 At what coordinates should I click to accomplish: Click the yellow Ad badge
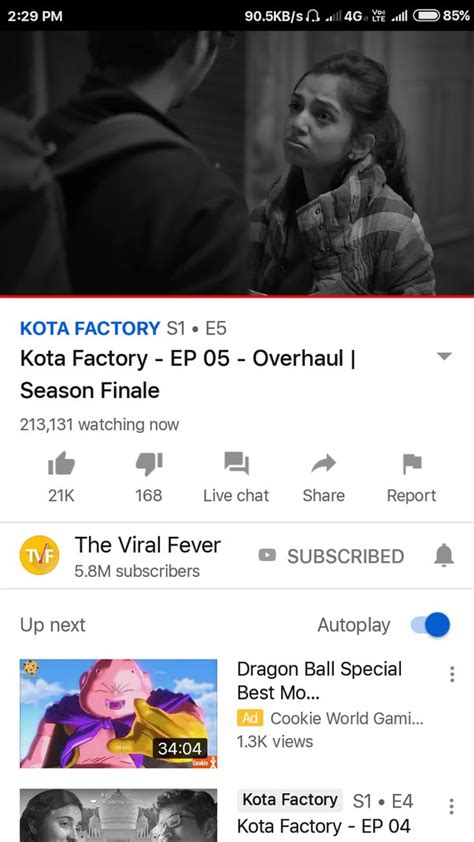pyautogui.click(x=250, y=718)
